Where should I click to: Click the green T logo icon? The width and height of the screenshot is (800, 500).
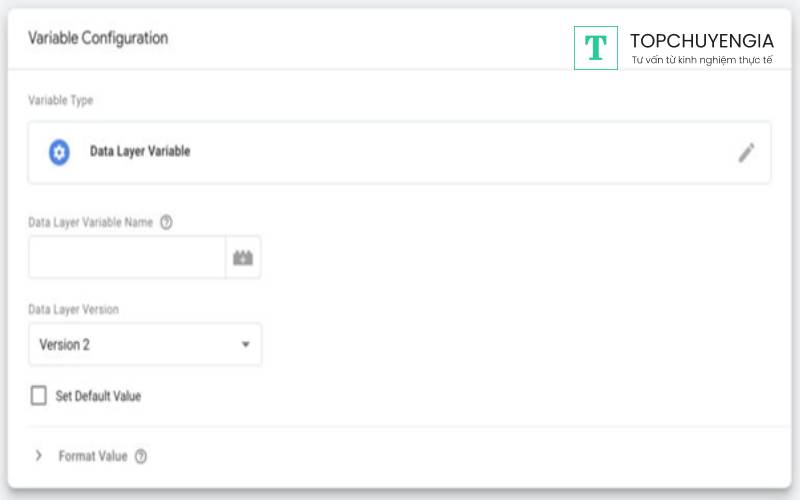pos(596,48)
